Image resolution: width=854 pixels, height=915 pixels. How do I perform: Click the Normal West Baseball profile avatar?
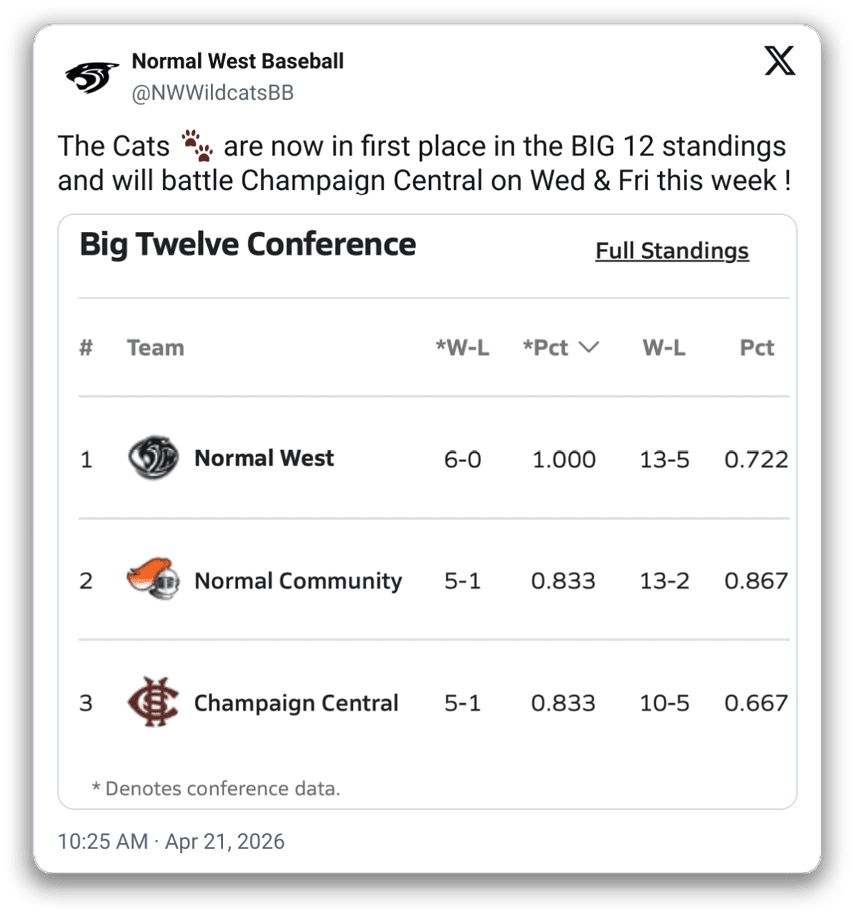[92, 77]
